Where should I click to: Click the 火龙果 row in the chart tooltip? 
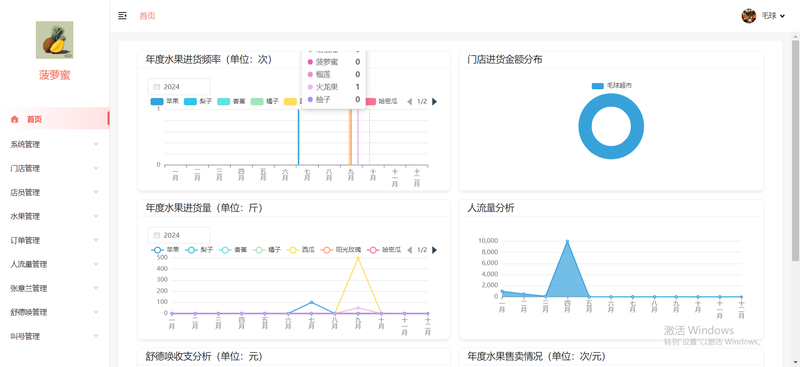point(334,87)
